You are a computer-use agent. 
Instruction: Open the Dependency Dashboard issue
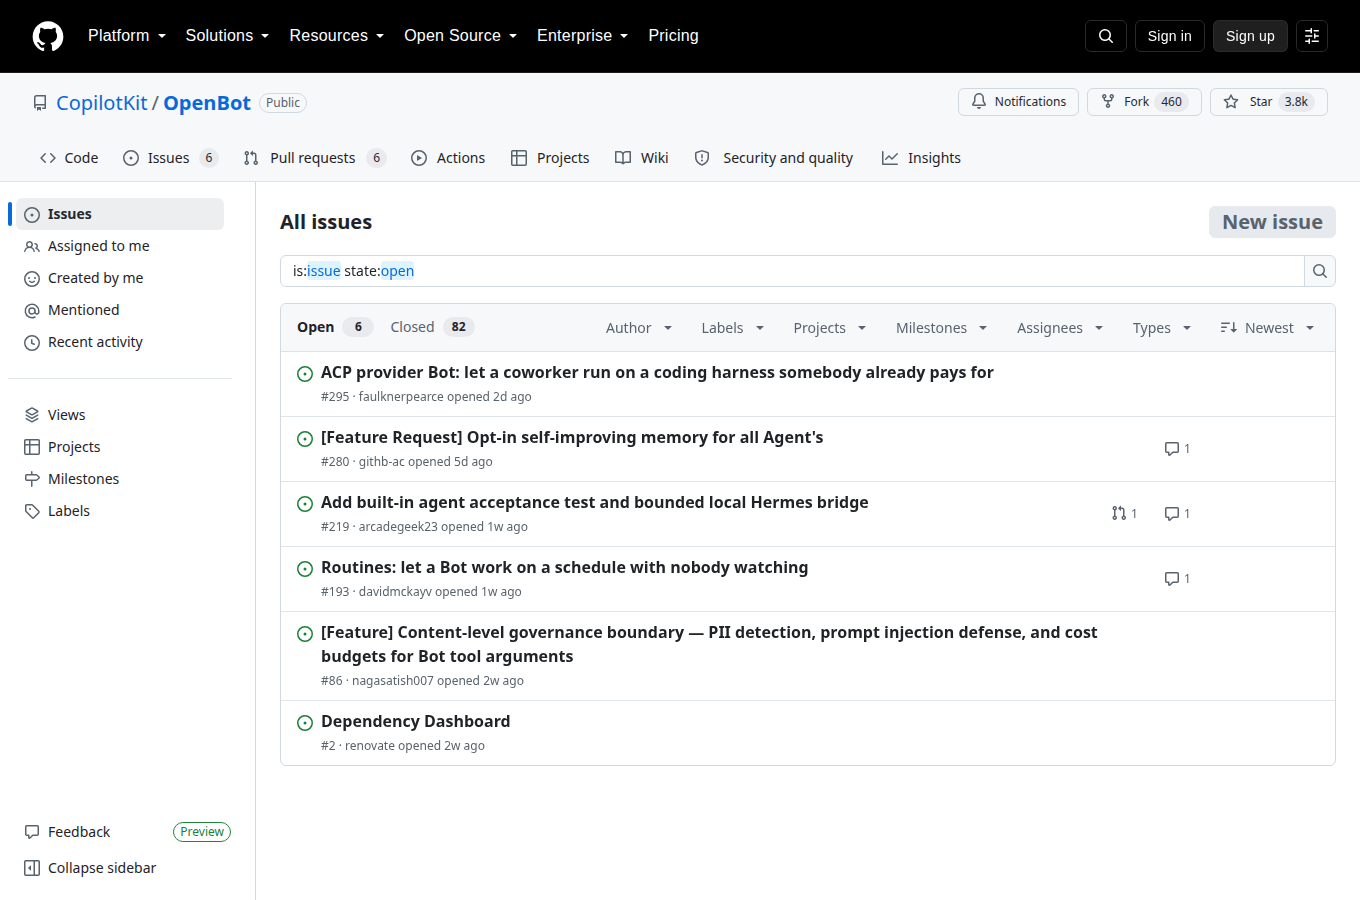[x=415, y=721]
